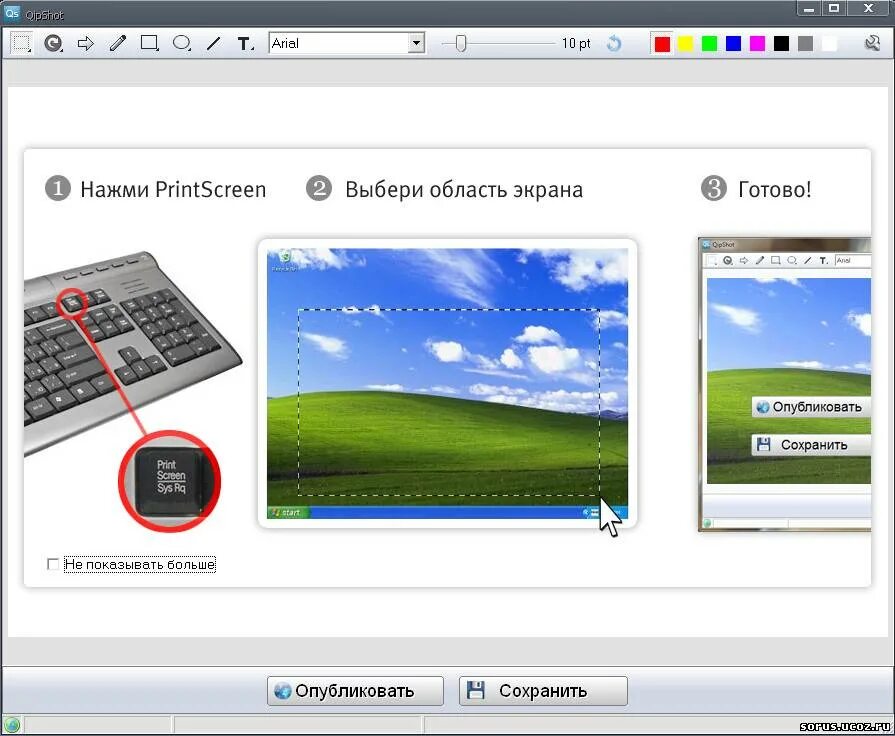Click the globe icon in status bar
Screen dimensions: 895x736
click(12, 725)
